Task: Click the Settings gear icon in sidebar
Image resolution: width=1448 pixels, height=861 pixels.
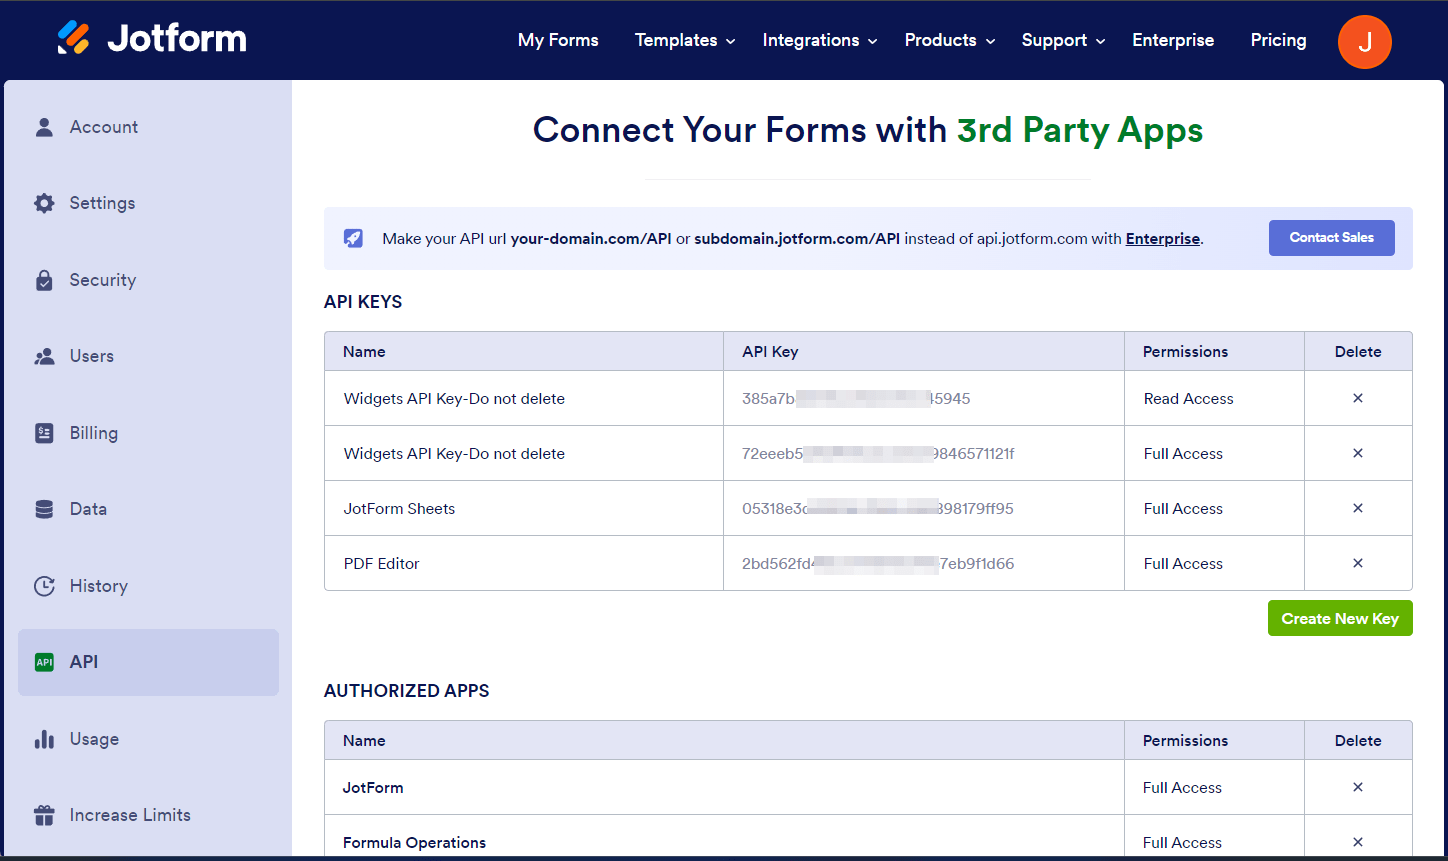Action: [44, 203]
